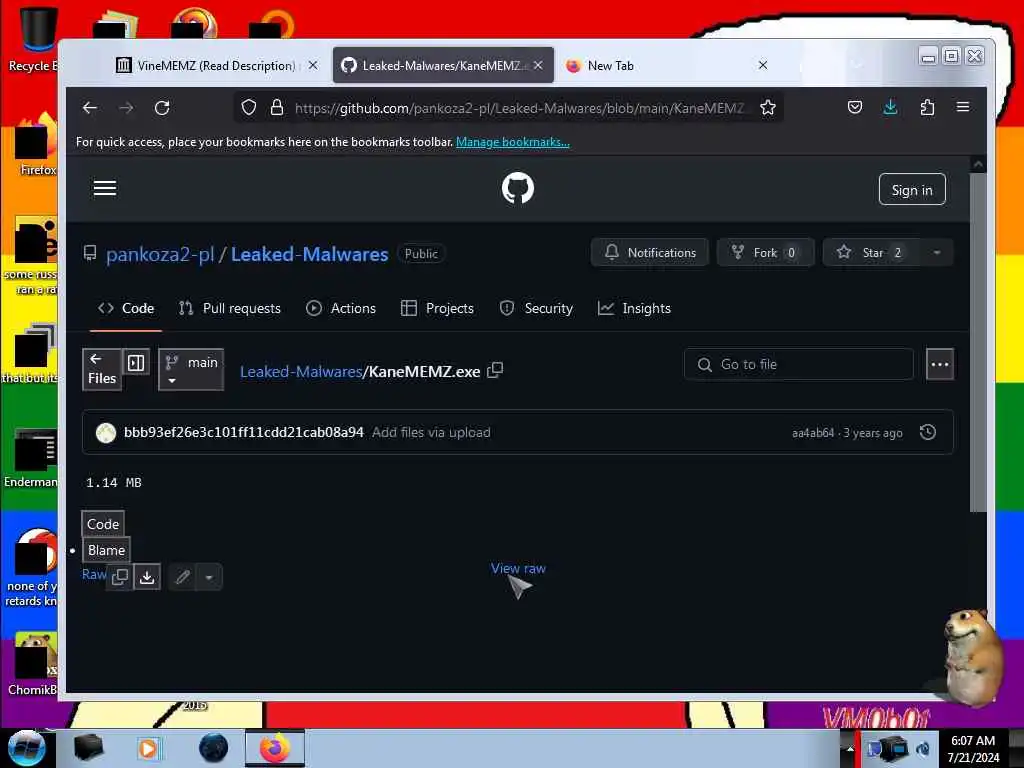Click the View raw link

click(x=518, y=568)
